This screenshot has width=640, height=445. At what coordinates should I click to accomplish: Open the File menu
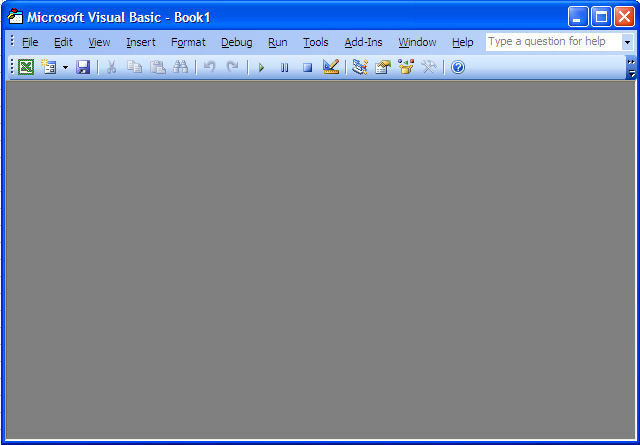[30, 42]
